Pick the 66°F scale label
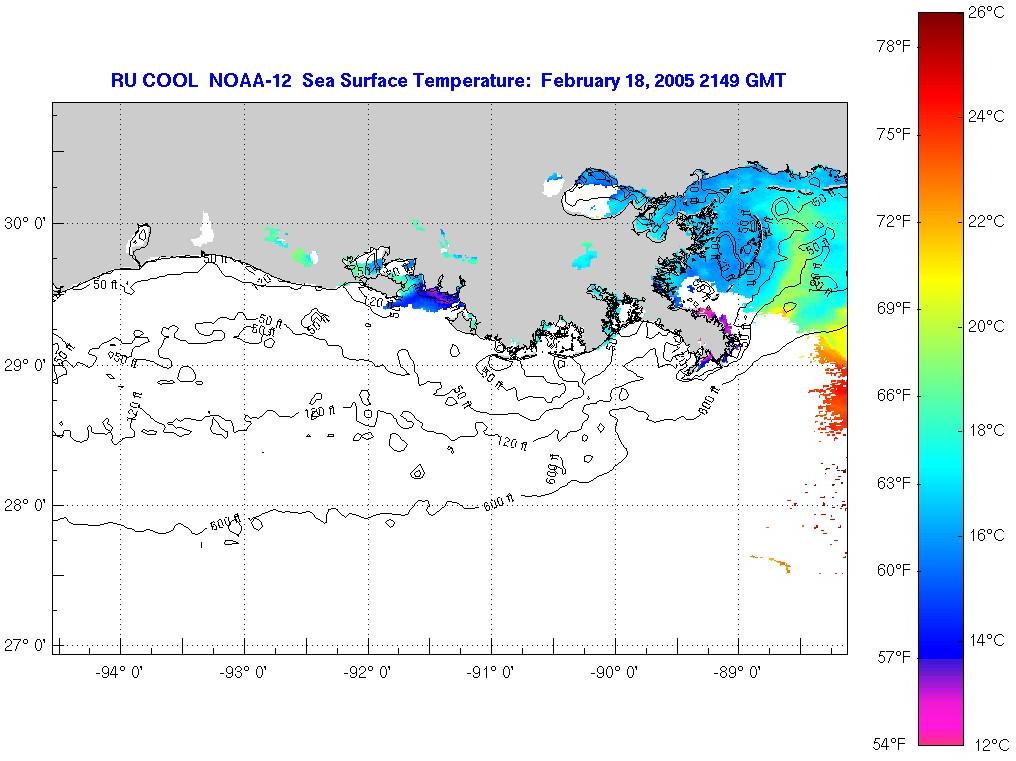The width and height of the screenshot is (1016, 761). point(894,395)
